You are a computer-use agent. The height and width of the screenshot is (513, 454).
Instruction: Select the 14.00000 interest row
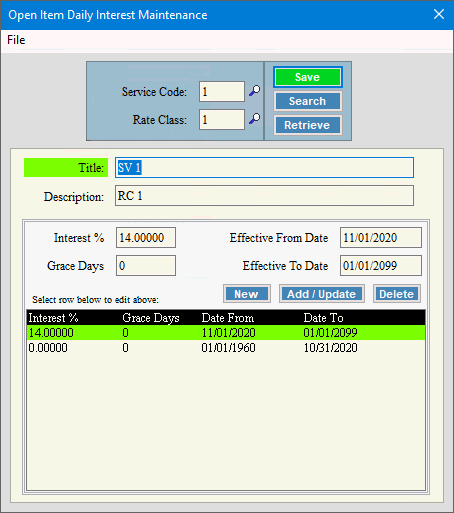tap(226, 333)
